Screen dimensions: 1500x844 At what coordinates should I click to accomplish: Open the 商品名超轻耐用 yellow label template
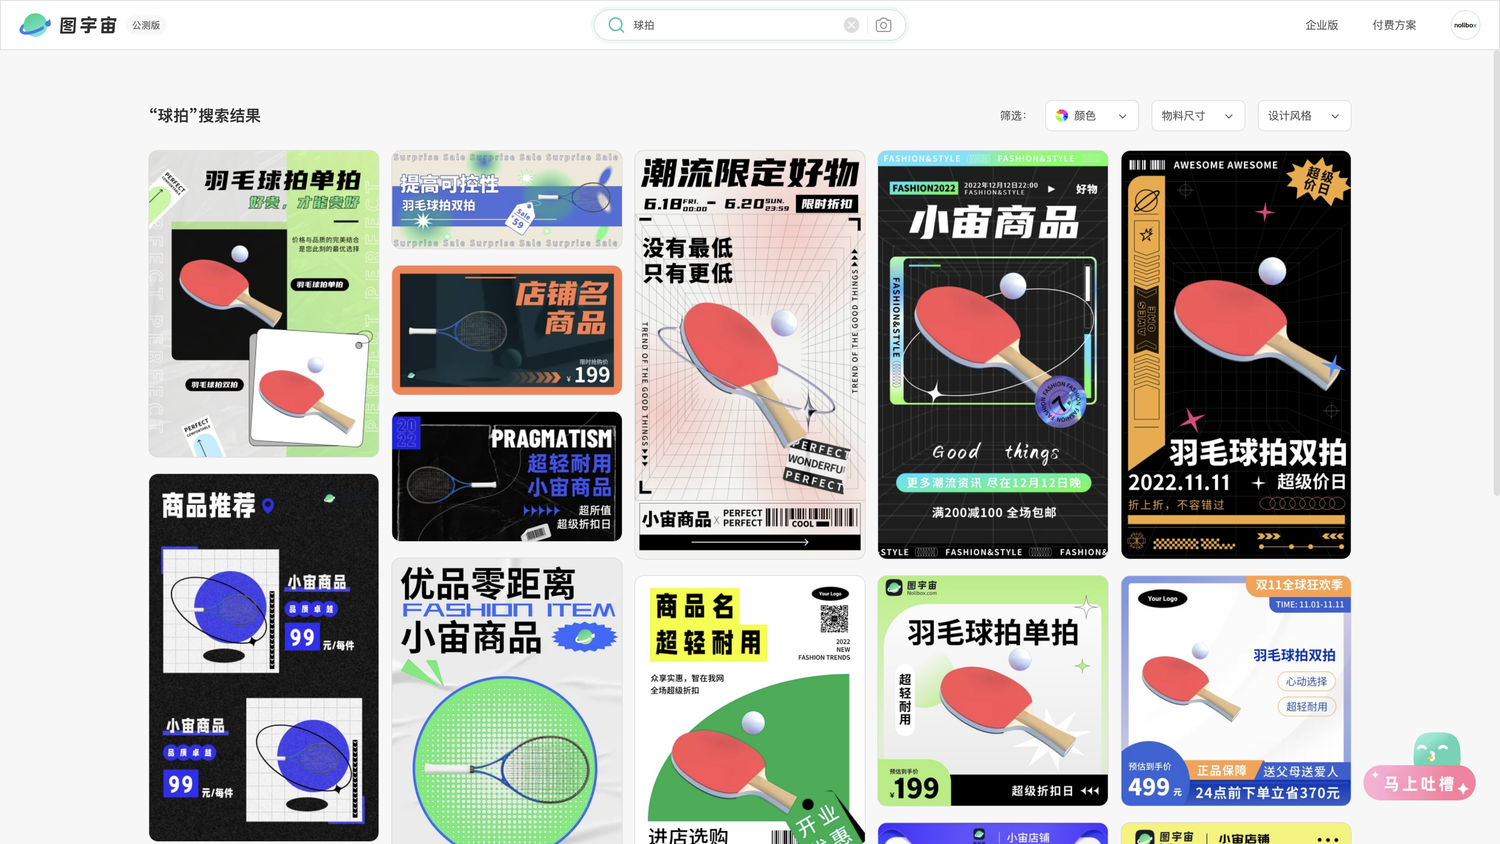coord(750,710)
